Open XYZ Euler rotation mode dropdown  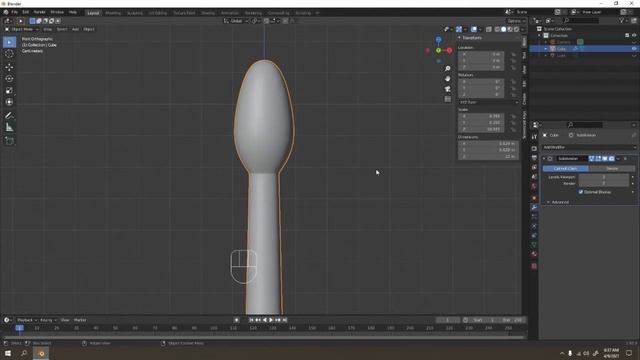(x=489, y=102)
